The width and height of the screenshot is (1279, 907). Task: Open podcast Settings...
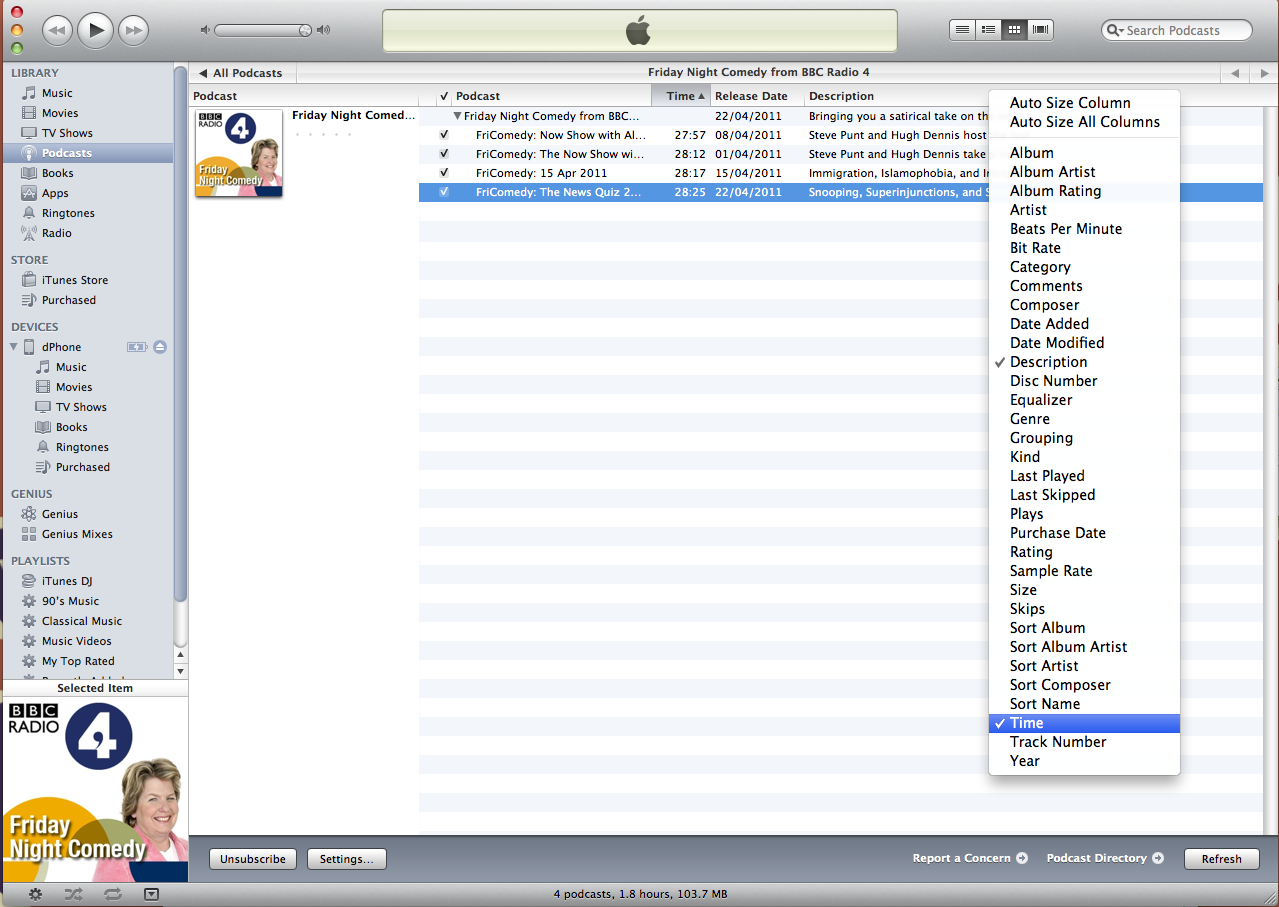pyautogui.click(x=346, y=859)
